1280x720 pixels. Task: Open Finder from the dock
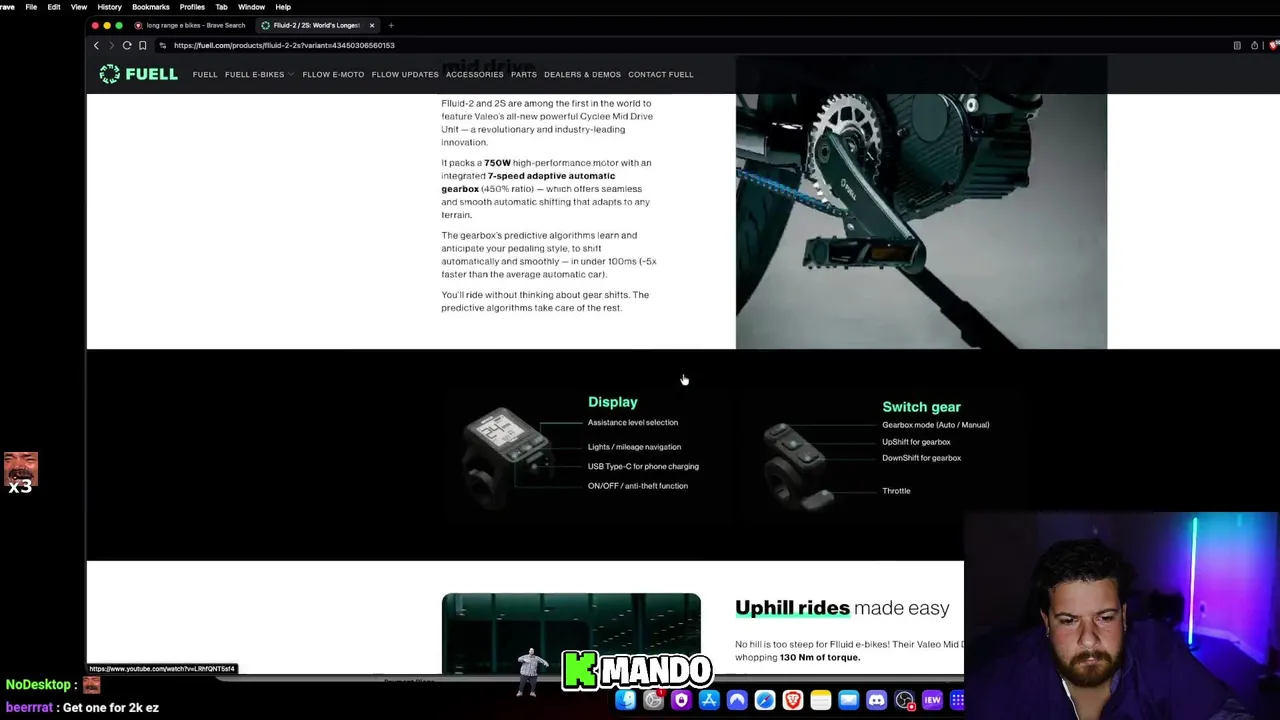click(626, 700)
